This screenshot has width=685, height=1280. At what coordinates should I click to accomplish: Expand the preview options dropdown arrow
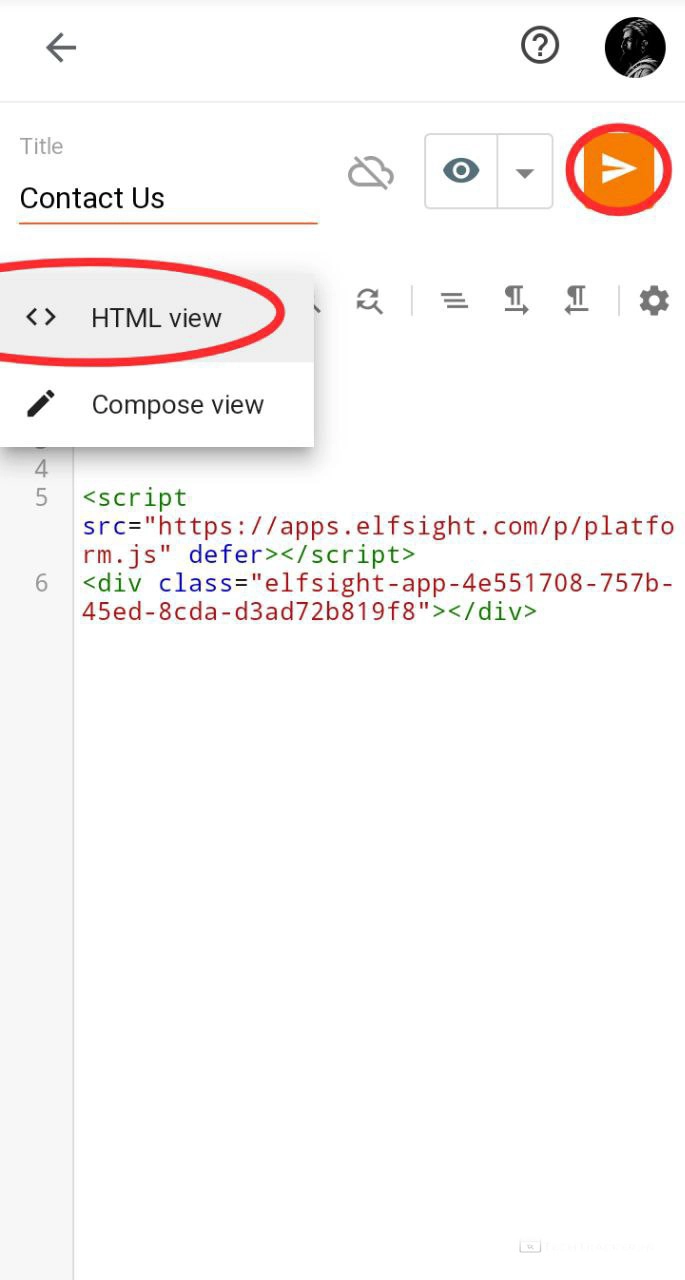pyautogui.click(x=524, y=172)
